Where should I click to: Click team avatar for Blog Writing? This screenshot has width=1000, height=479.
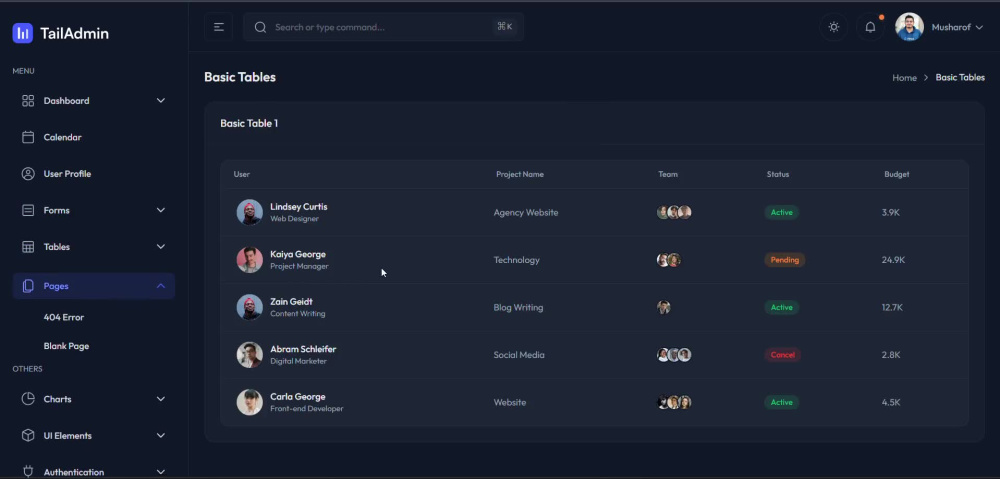[664, 307]
